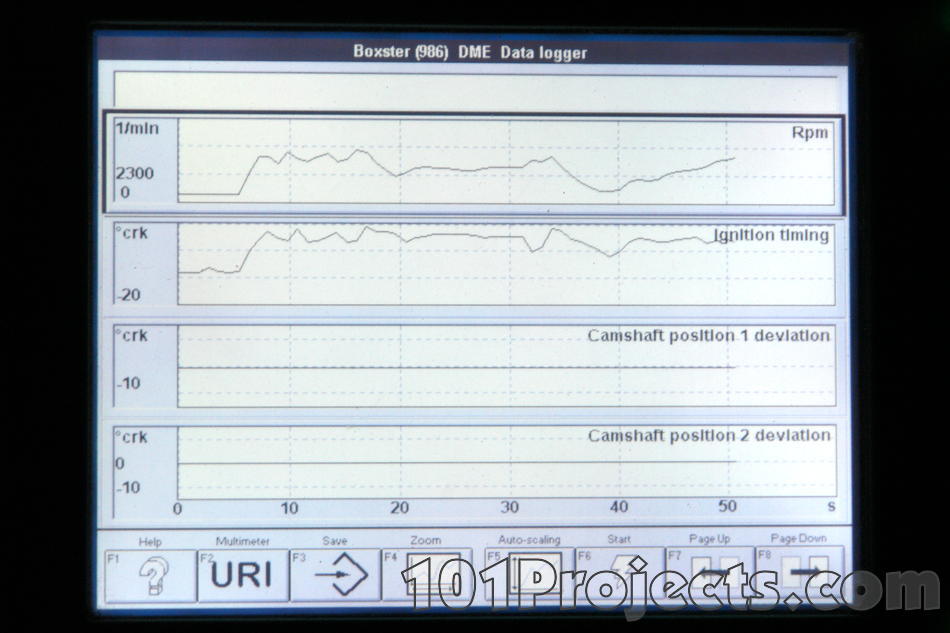The width and height of the screenshot is (950, 633).
Task: Click the "50" seconds time axis mark
Action: [x=727, y=506]
